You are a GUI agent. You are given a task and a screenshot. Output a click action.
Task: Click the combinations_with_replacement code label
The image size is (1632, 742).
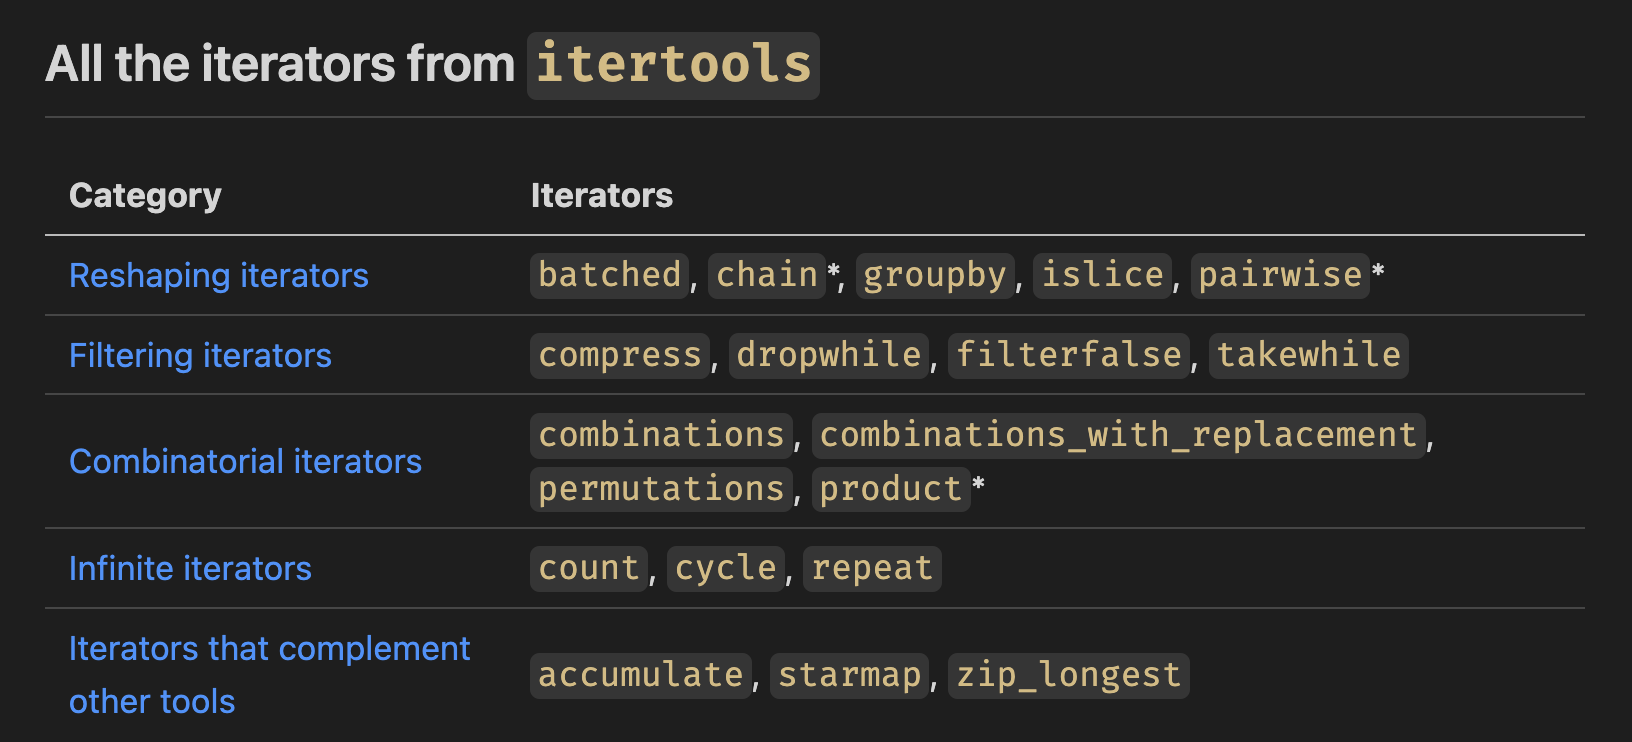(x=1118, y=435)
